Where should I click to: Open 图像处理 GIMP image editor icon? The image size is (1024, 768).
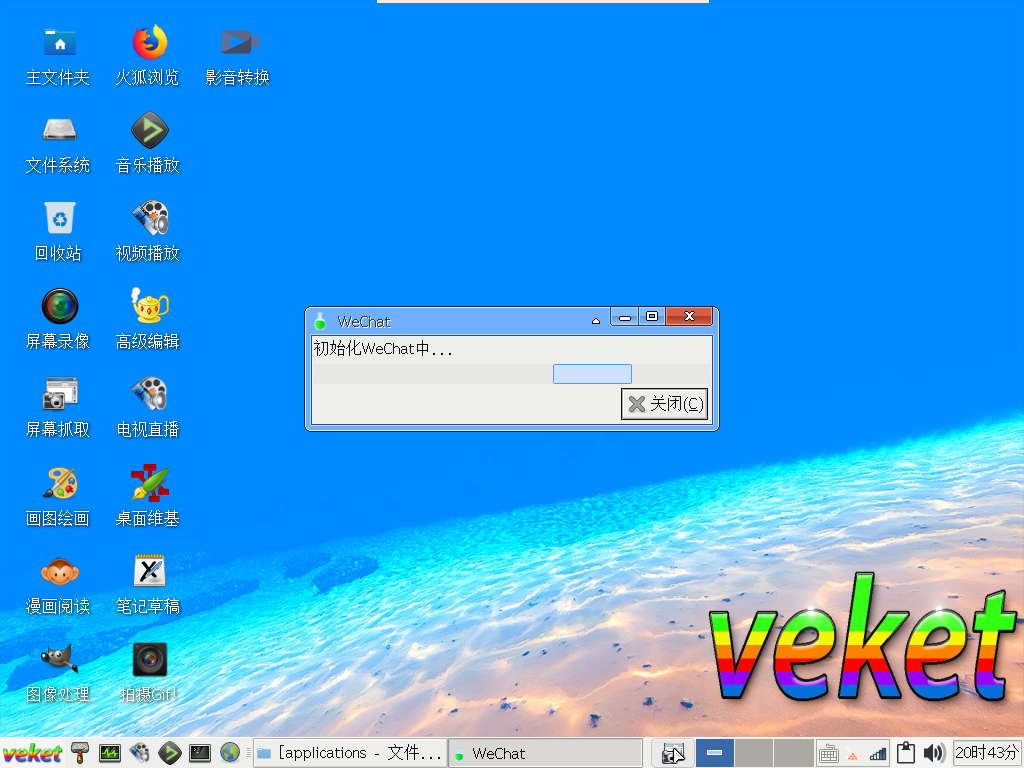[x=59, y=659]
